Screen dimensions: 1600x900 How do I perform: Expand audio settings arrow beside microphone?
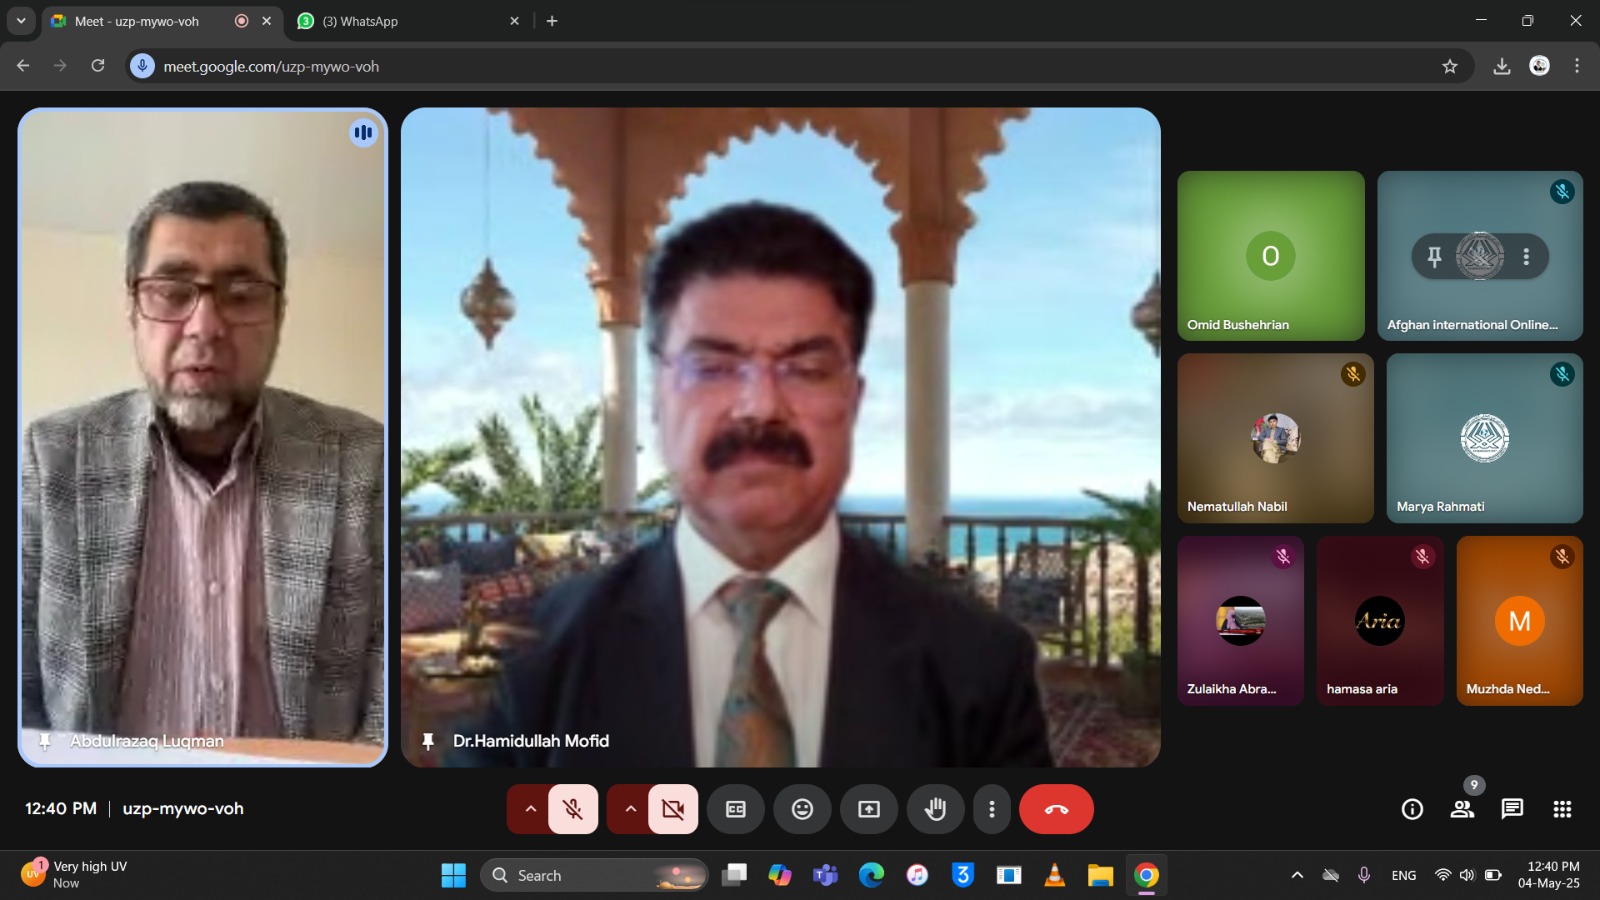tap(530, 809)
